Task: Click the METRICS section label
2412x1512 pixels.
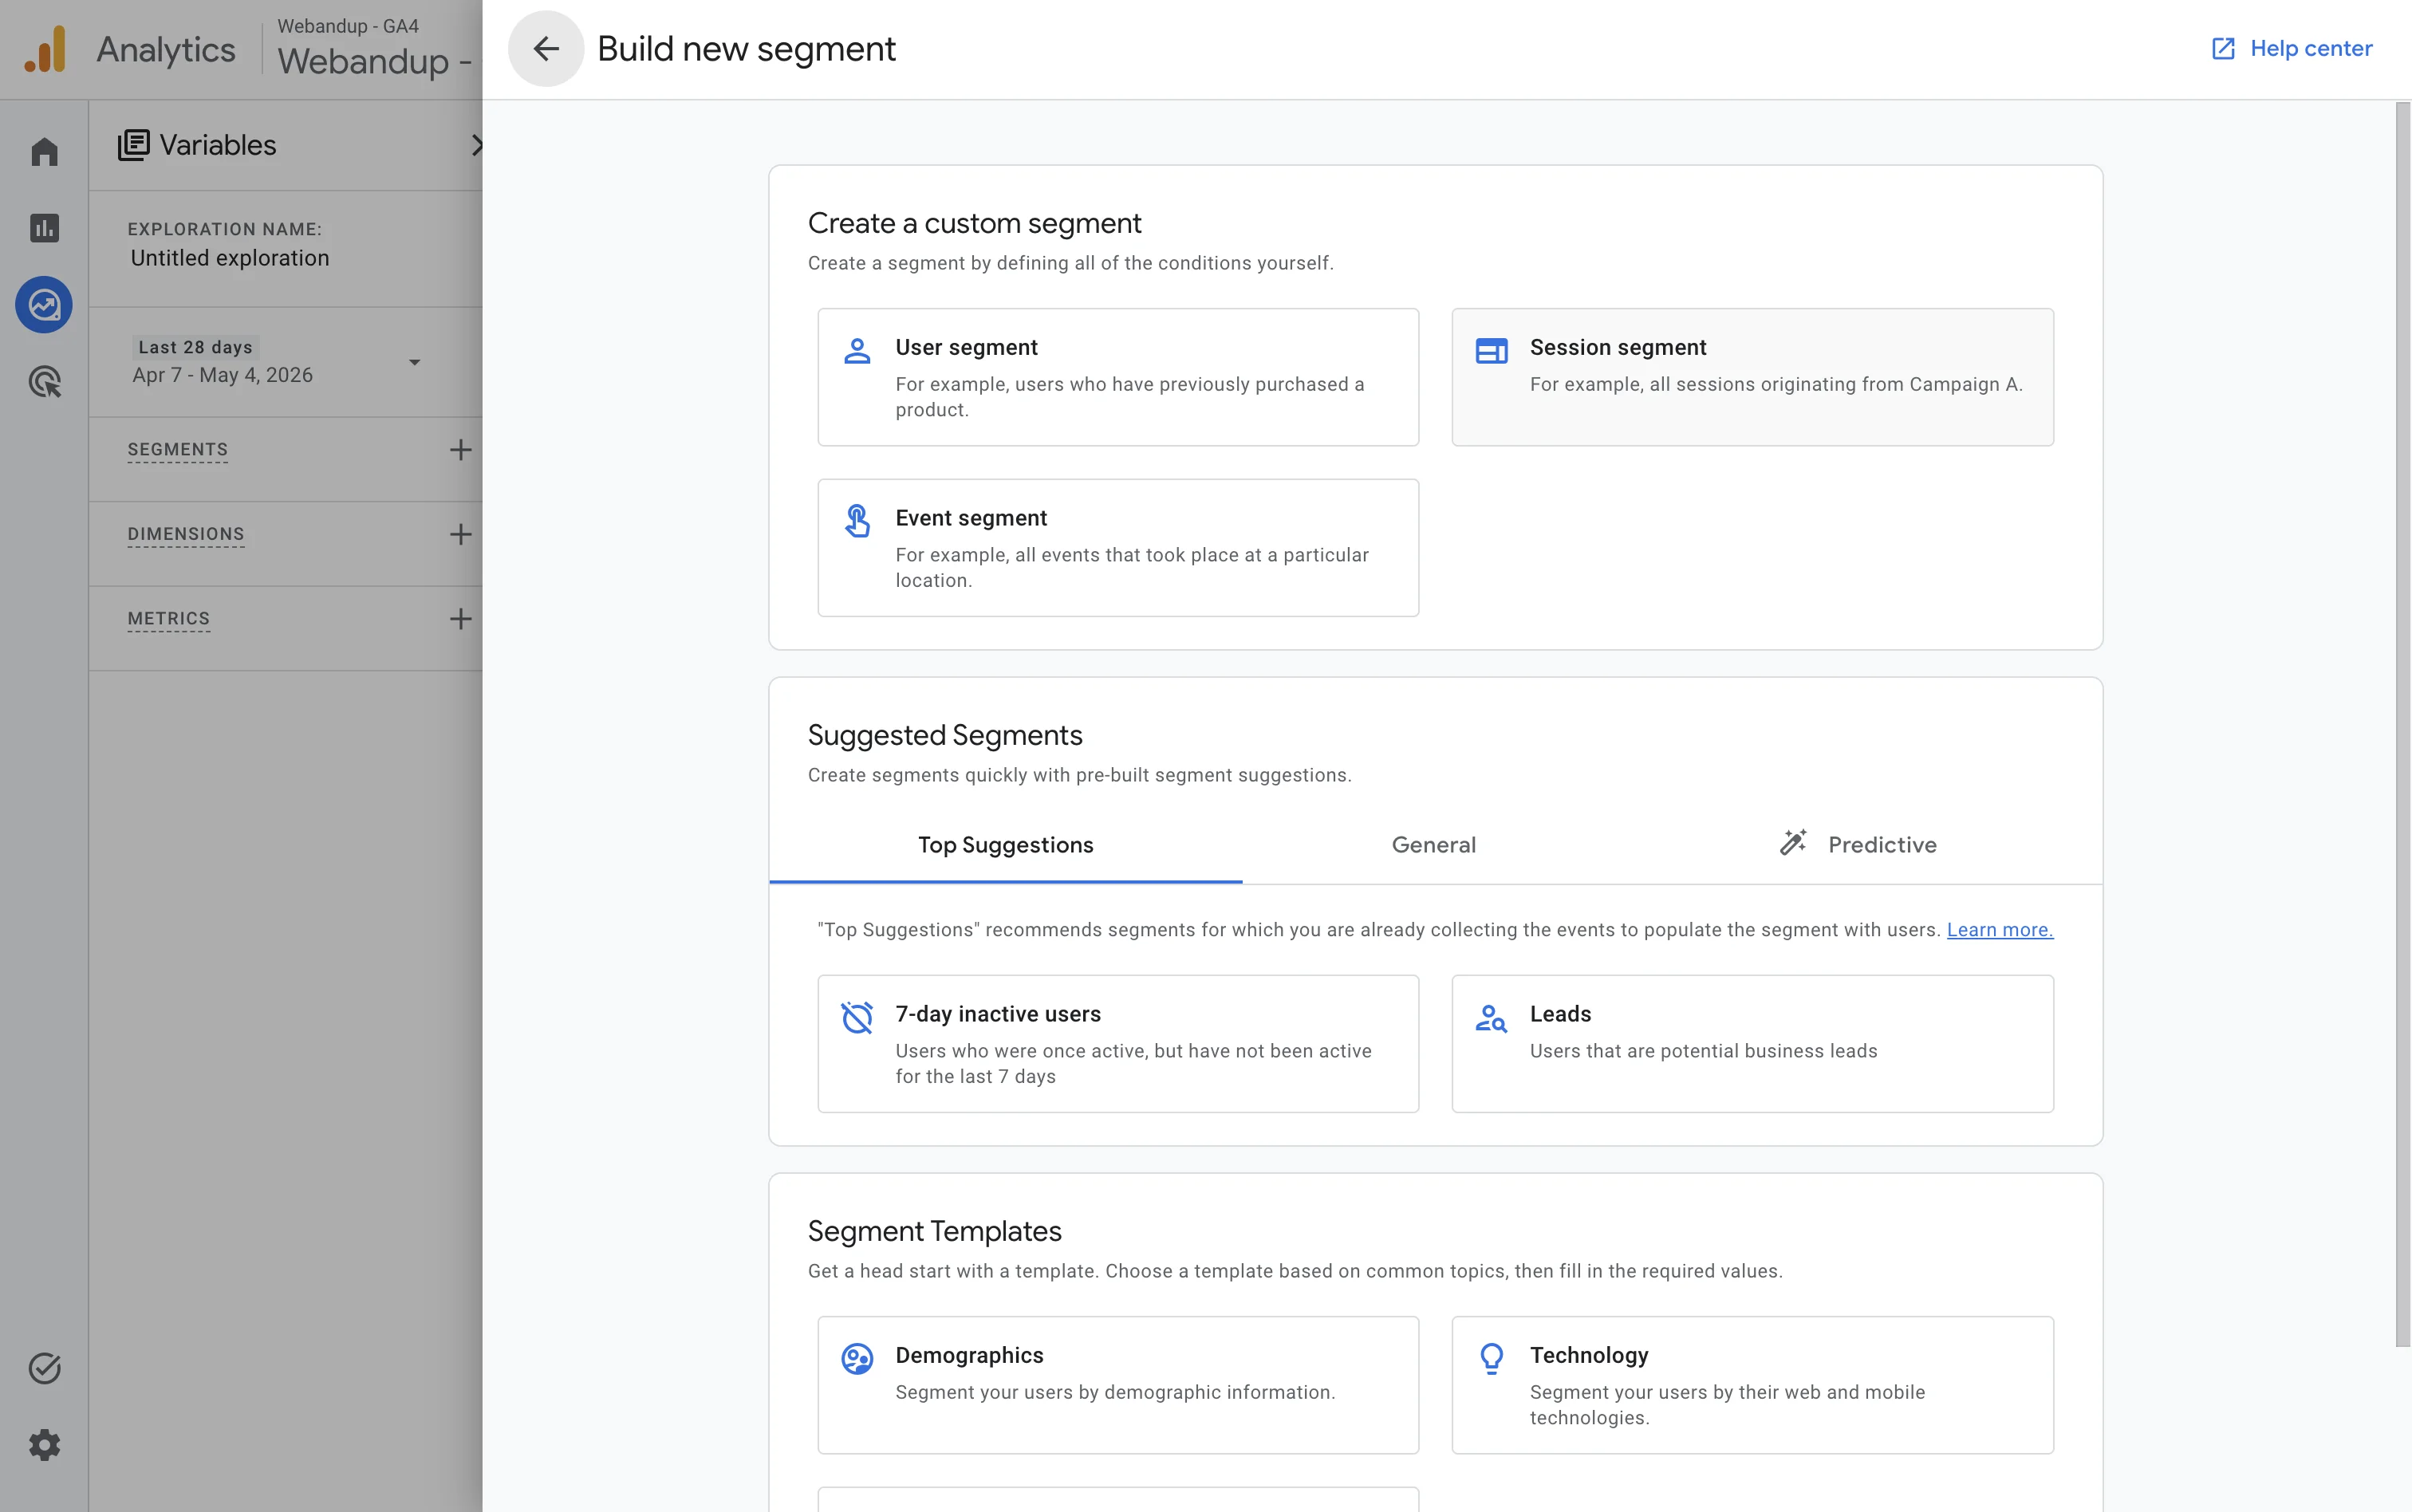Action: click(169, 619)
